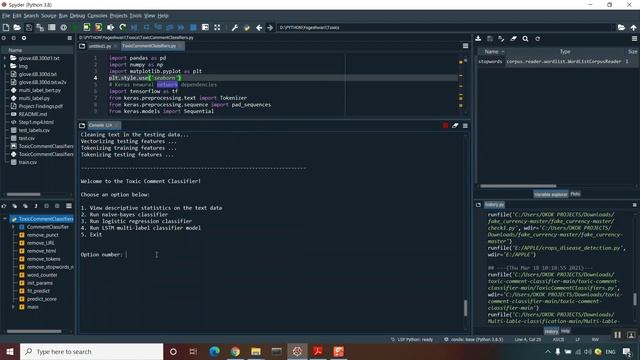The image size is (640, 360).
Task: Open File Explorer from the taskbar
Action: pyautogui.click(x=256, y=351)
